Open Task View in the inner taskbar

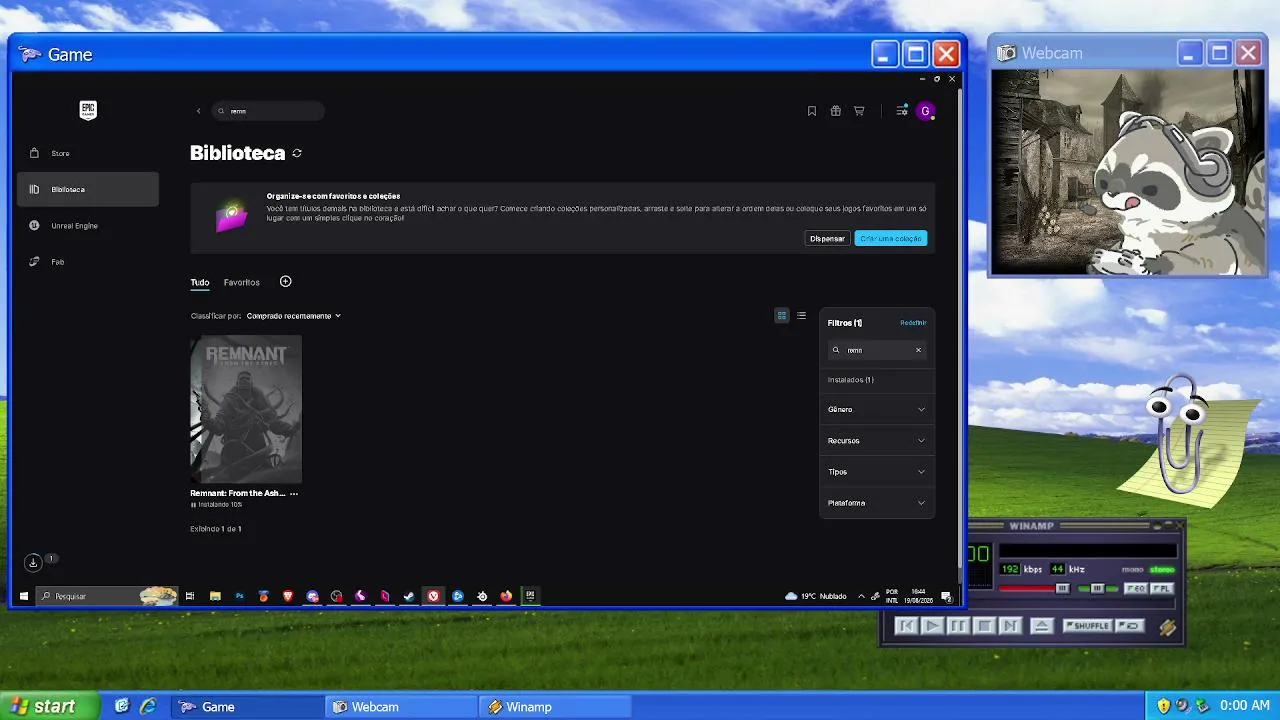[190, 596]
